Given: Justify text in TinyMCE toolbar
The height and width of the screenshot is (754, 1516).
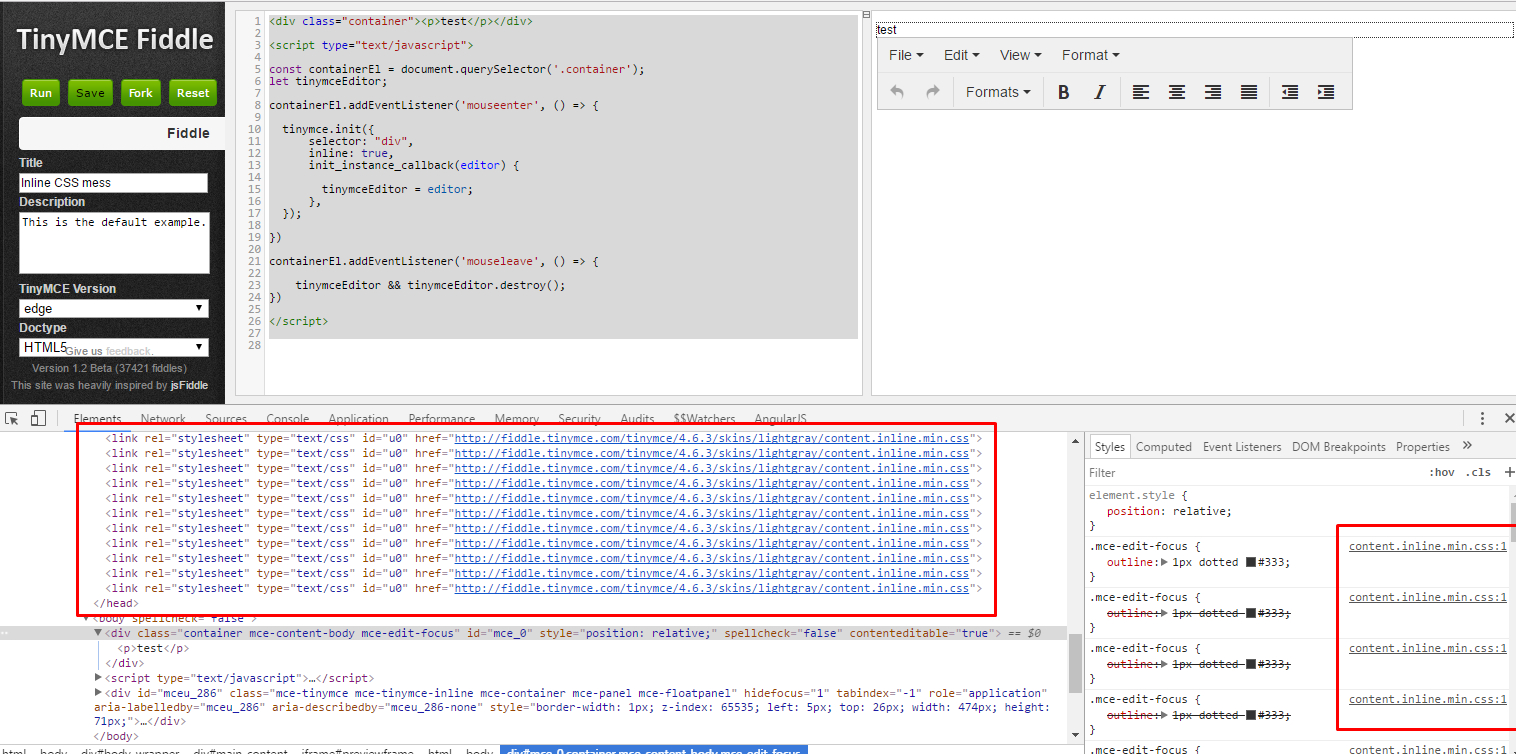Looking at the screenshot, I should coord(1249,92).
